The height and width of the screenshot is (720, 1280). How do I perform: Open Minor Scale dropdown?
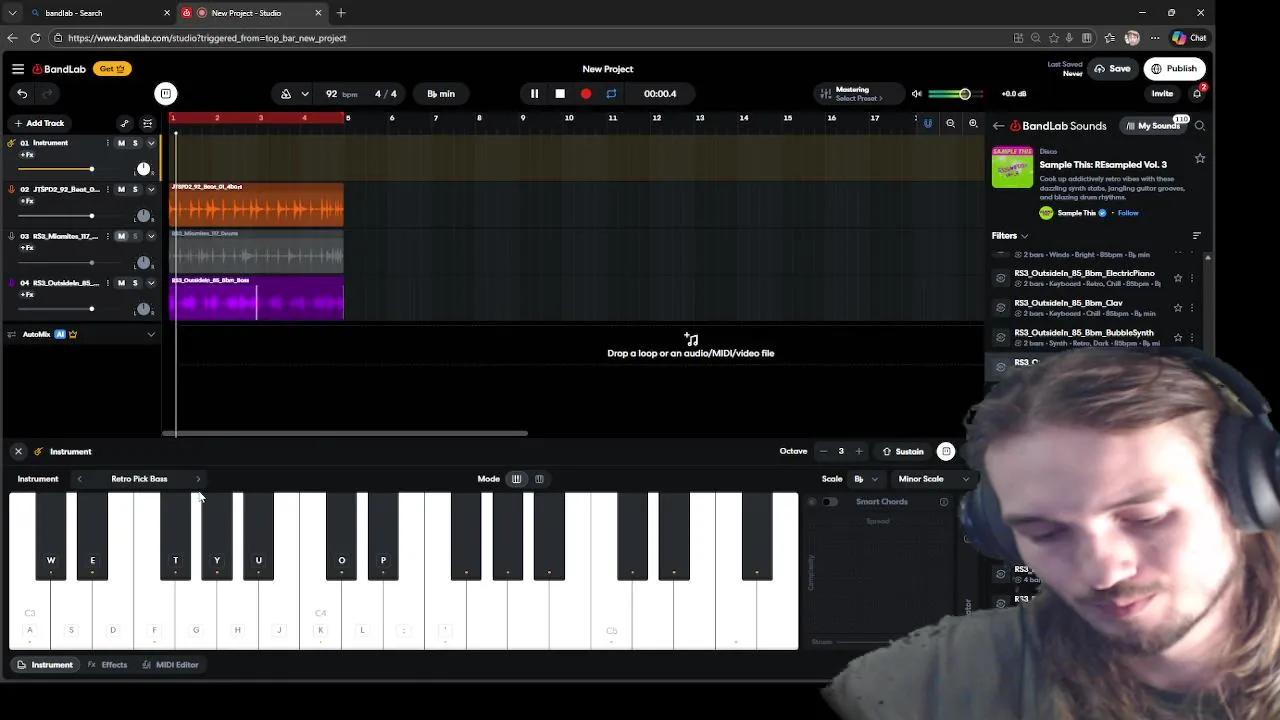tap(932, 479)
